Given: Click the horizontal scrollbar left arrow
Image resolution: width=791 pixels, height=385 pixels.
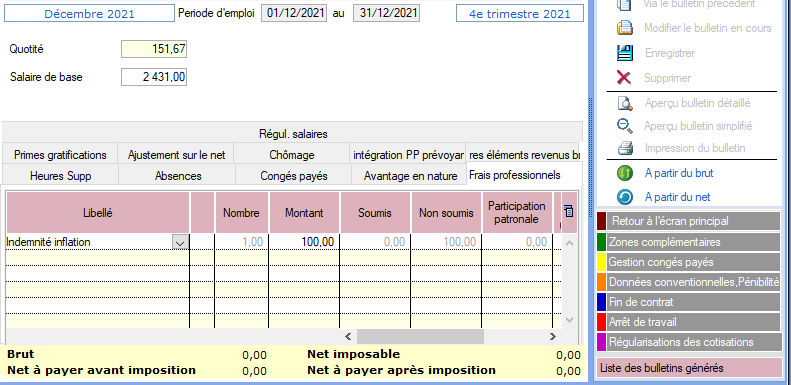Looking at the screenshot, I should point(348,337).
